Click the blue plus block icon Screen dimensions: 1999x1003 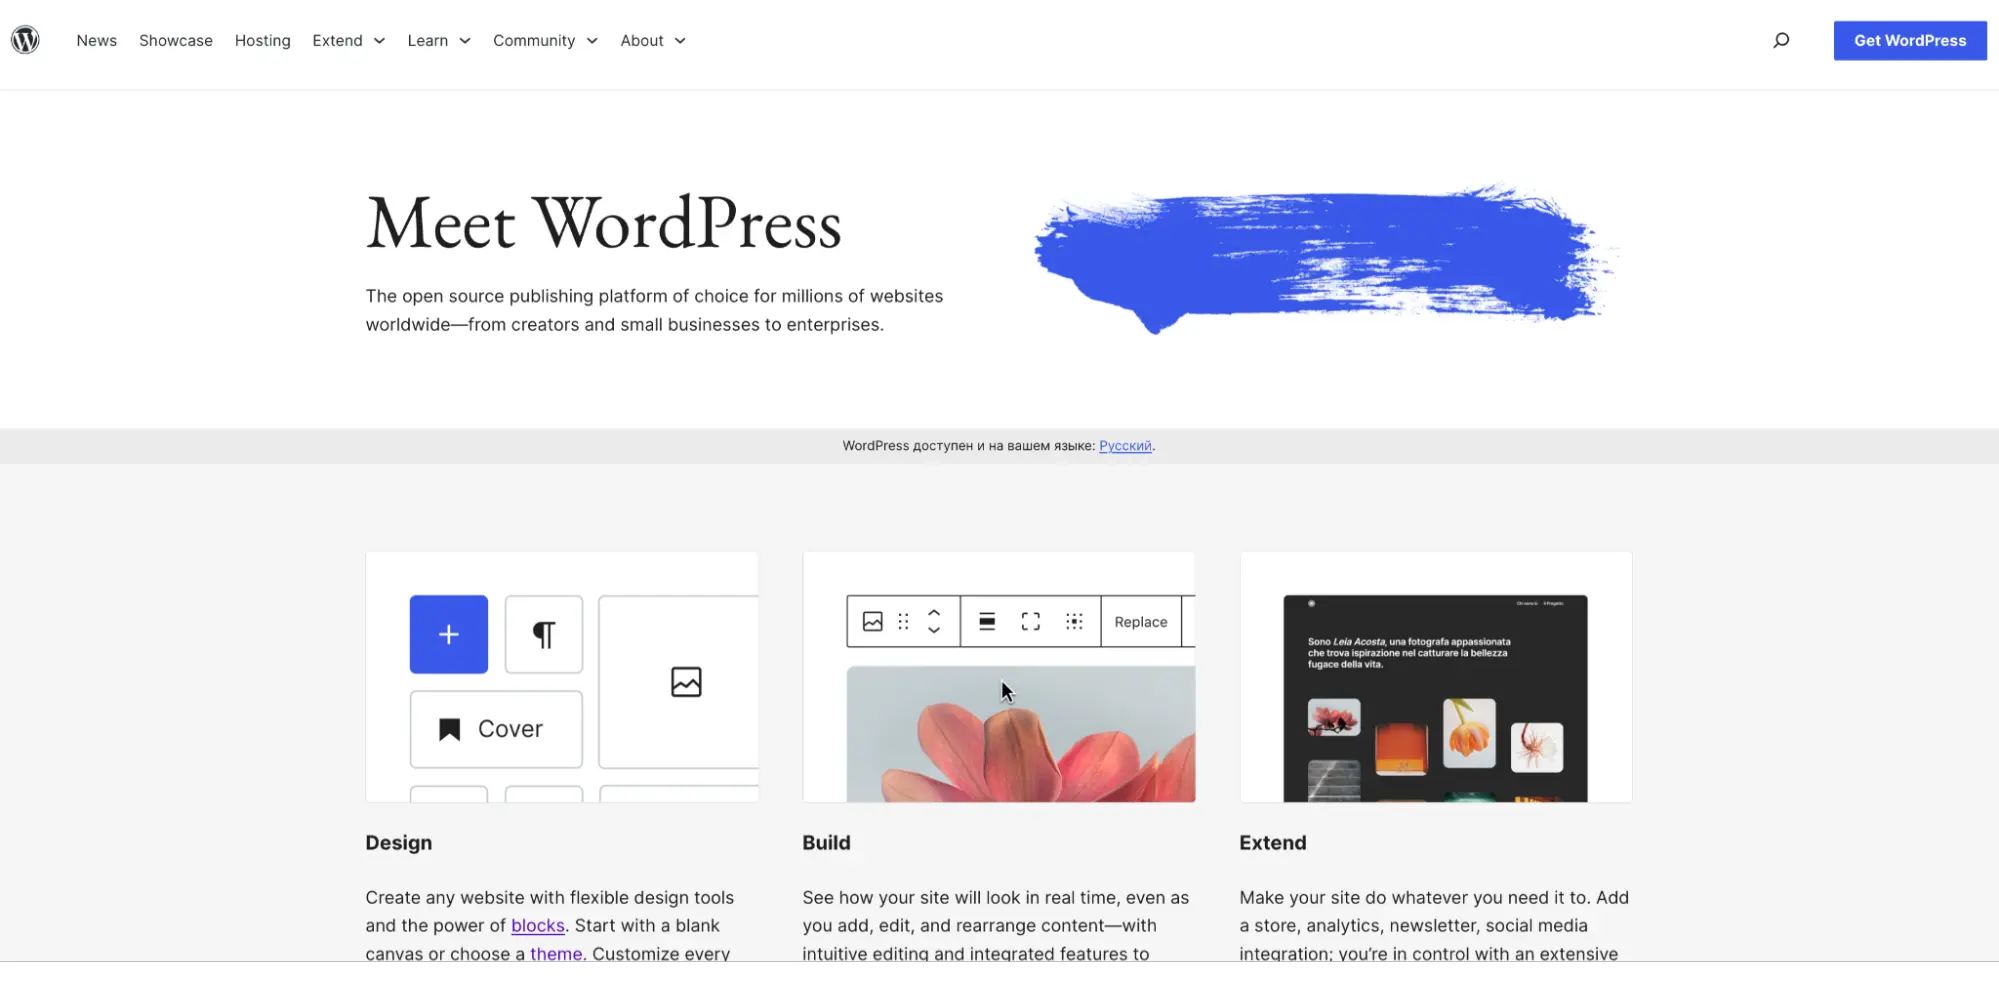pyautogui.click(x=449, y=634)
